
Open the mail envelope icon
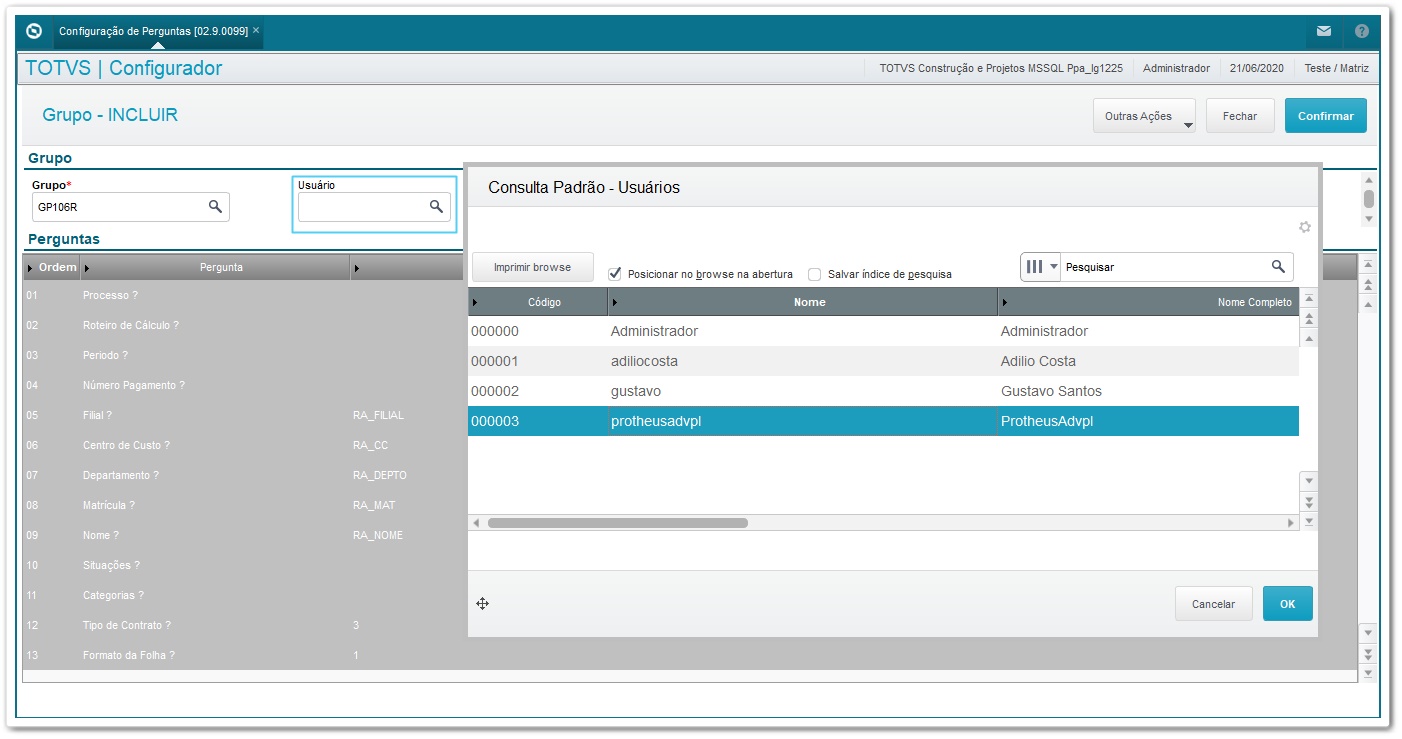click(1324, 31)
